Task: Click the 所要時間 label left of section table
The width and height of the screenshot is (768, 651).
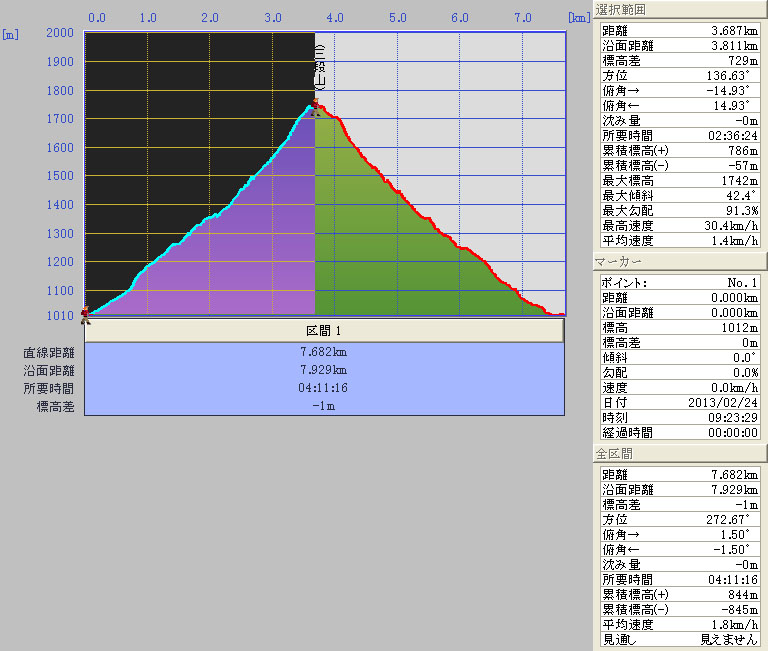Action: tap(49, 388)
